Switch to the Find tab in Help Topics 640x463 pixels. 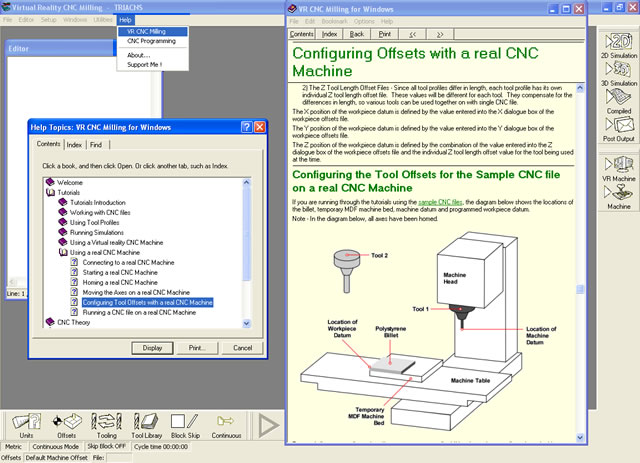(96, 145)
